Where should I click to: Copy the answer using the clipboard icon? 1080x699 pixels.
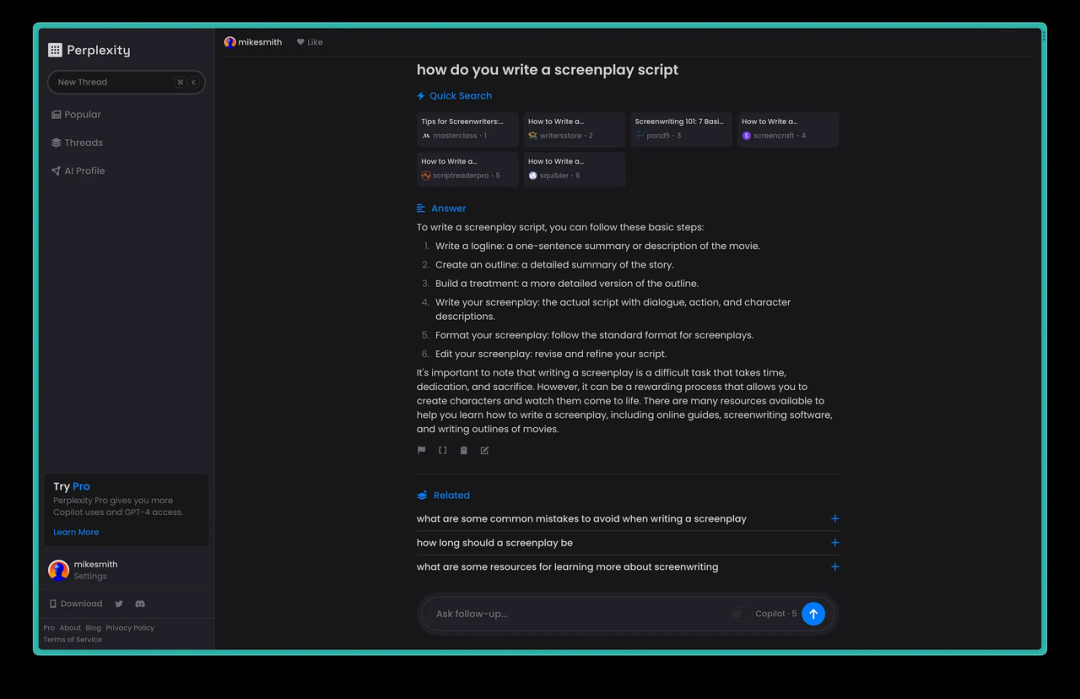tap(463, 450)
